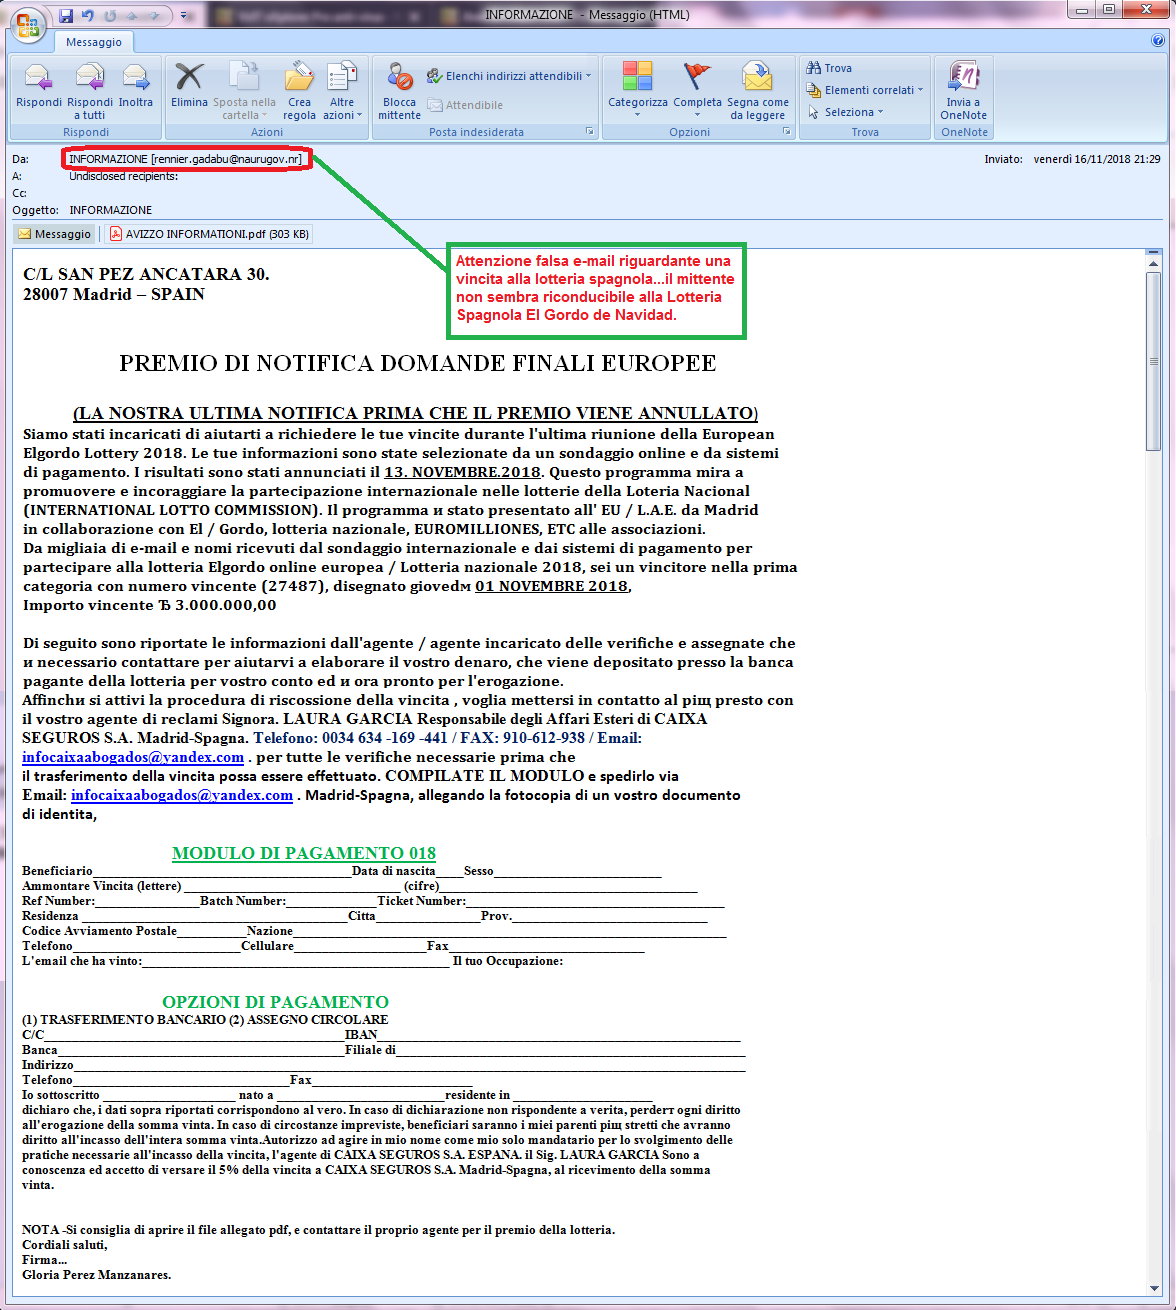Click scrollbar down arrow at bottom
The image size is (1176, 1310).
pos(1155,1289)
